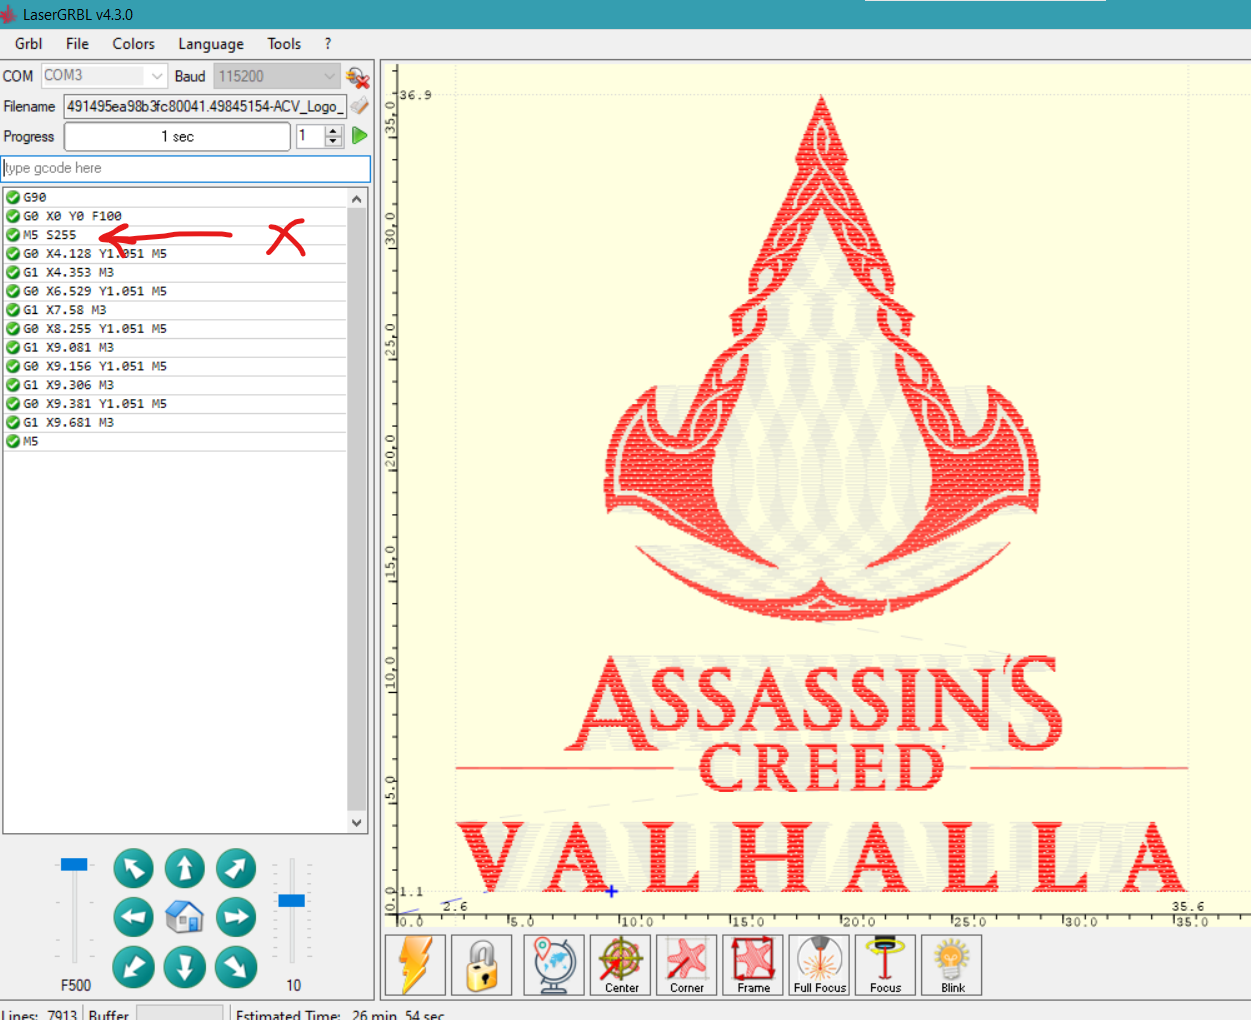Jog up with the up arrow button
Image resolution: width=1251 pixels, height=1020 pixels.
[185, 869]
